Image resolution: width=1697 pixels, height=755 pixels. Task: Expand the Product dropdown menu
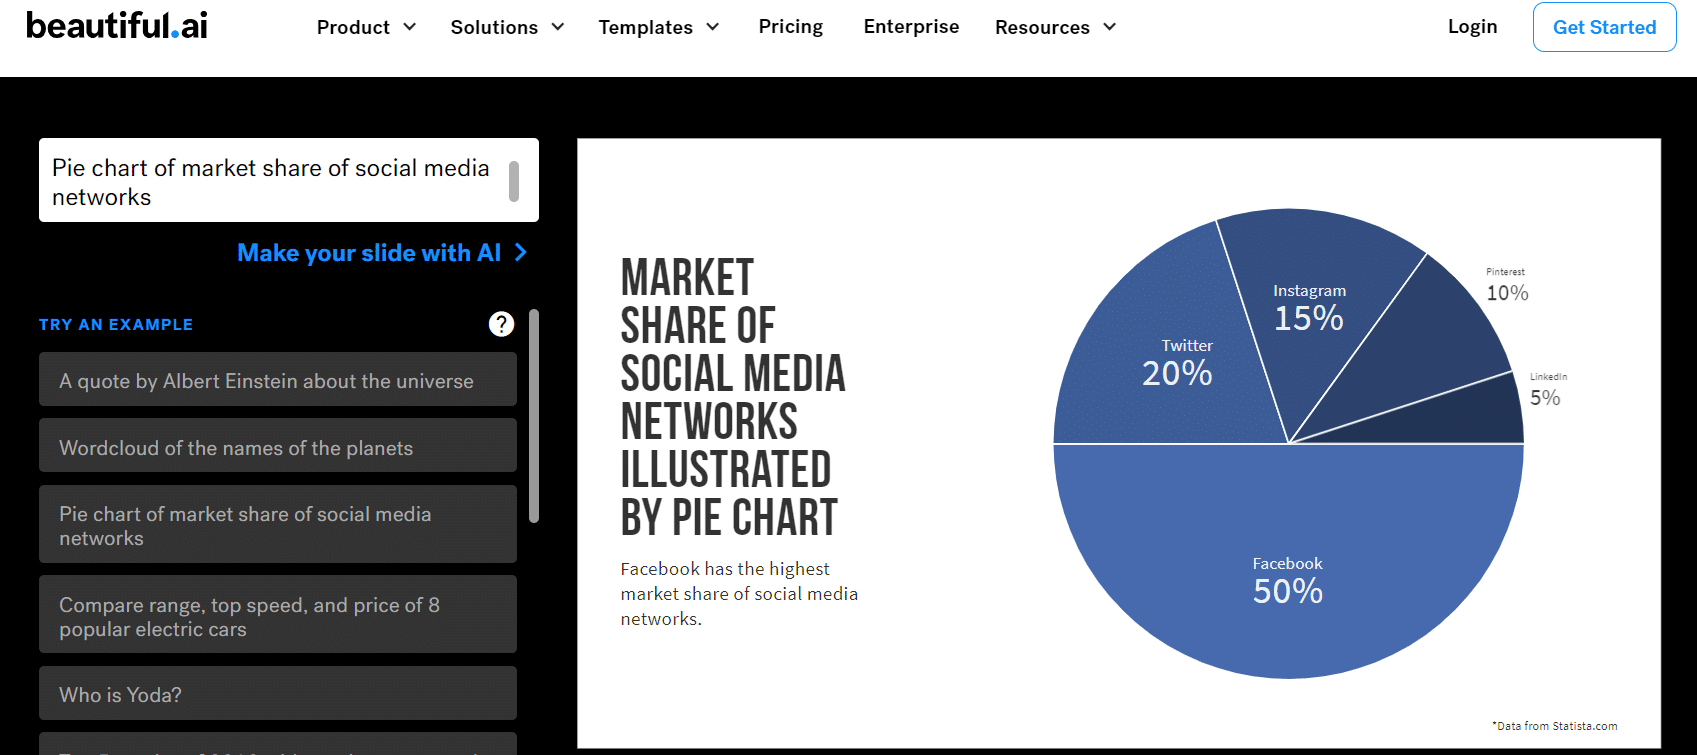[366, 27]
